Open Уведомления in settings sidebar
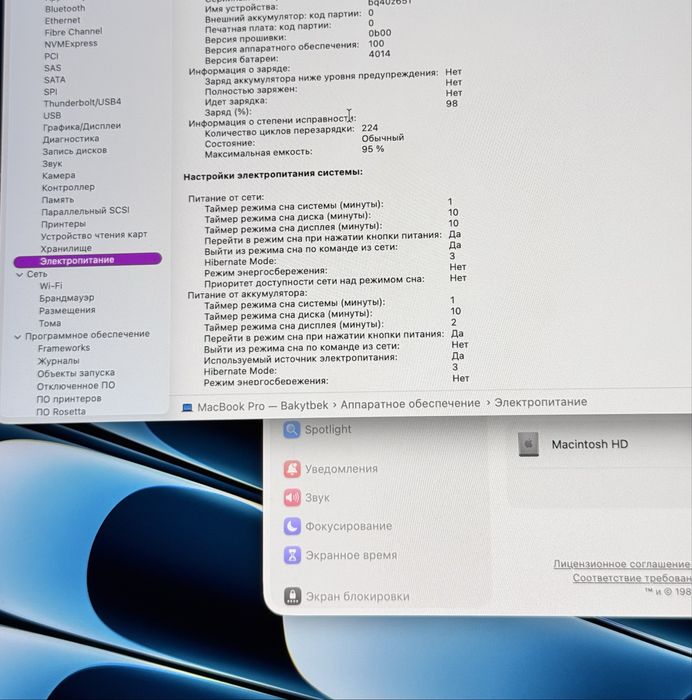692x700 pixels. [x=342, y=469]
